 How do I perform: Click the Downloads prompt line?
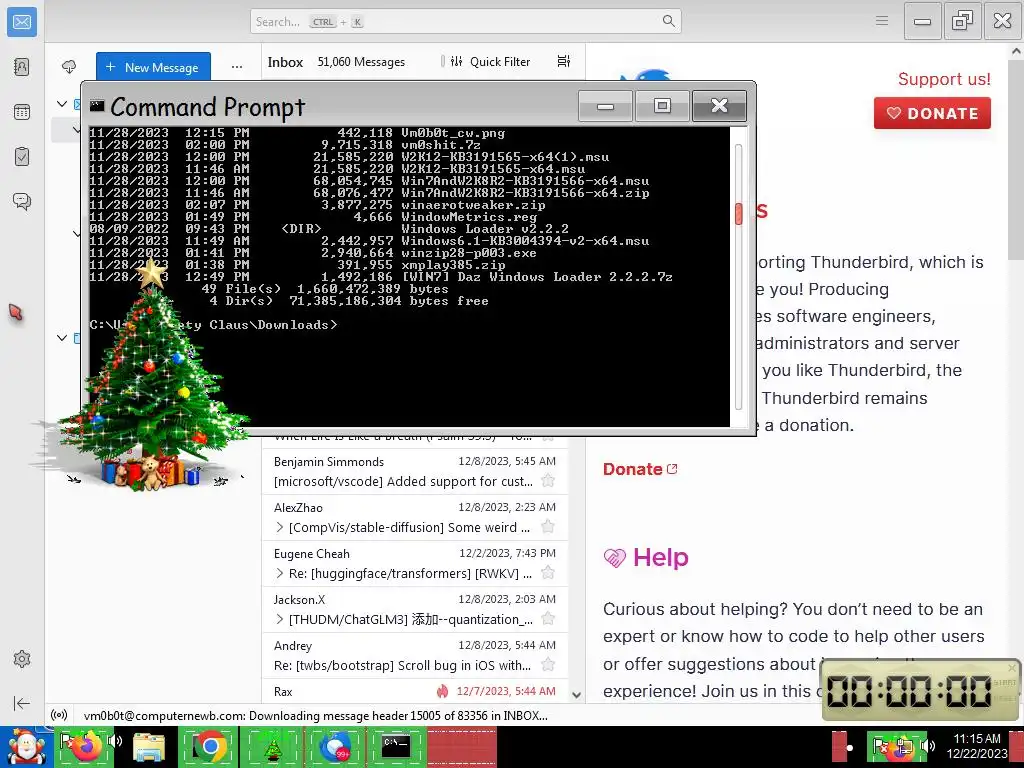tap(214, 325)
